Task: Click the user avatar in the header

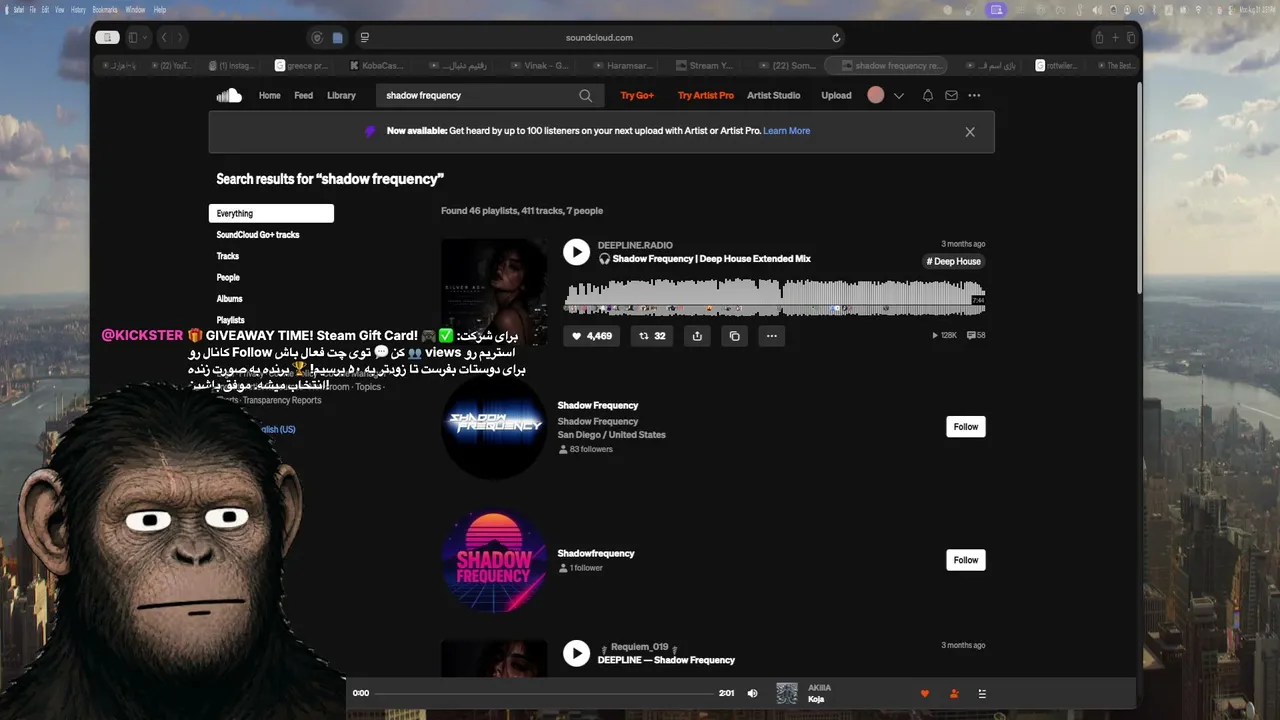Action: pos(876,95)
